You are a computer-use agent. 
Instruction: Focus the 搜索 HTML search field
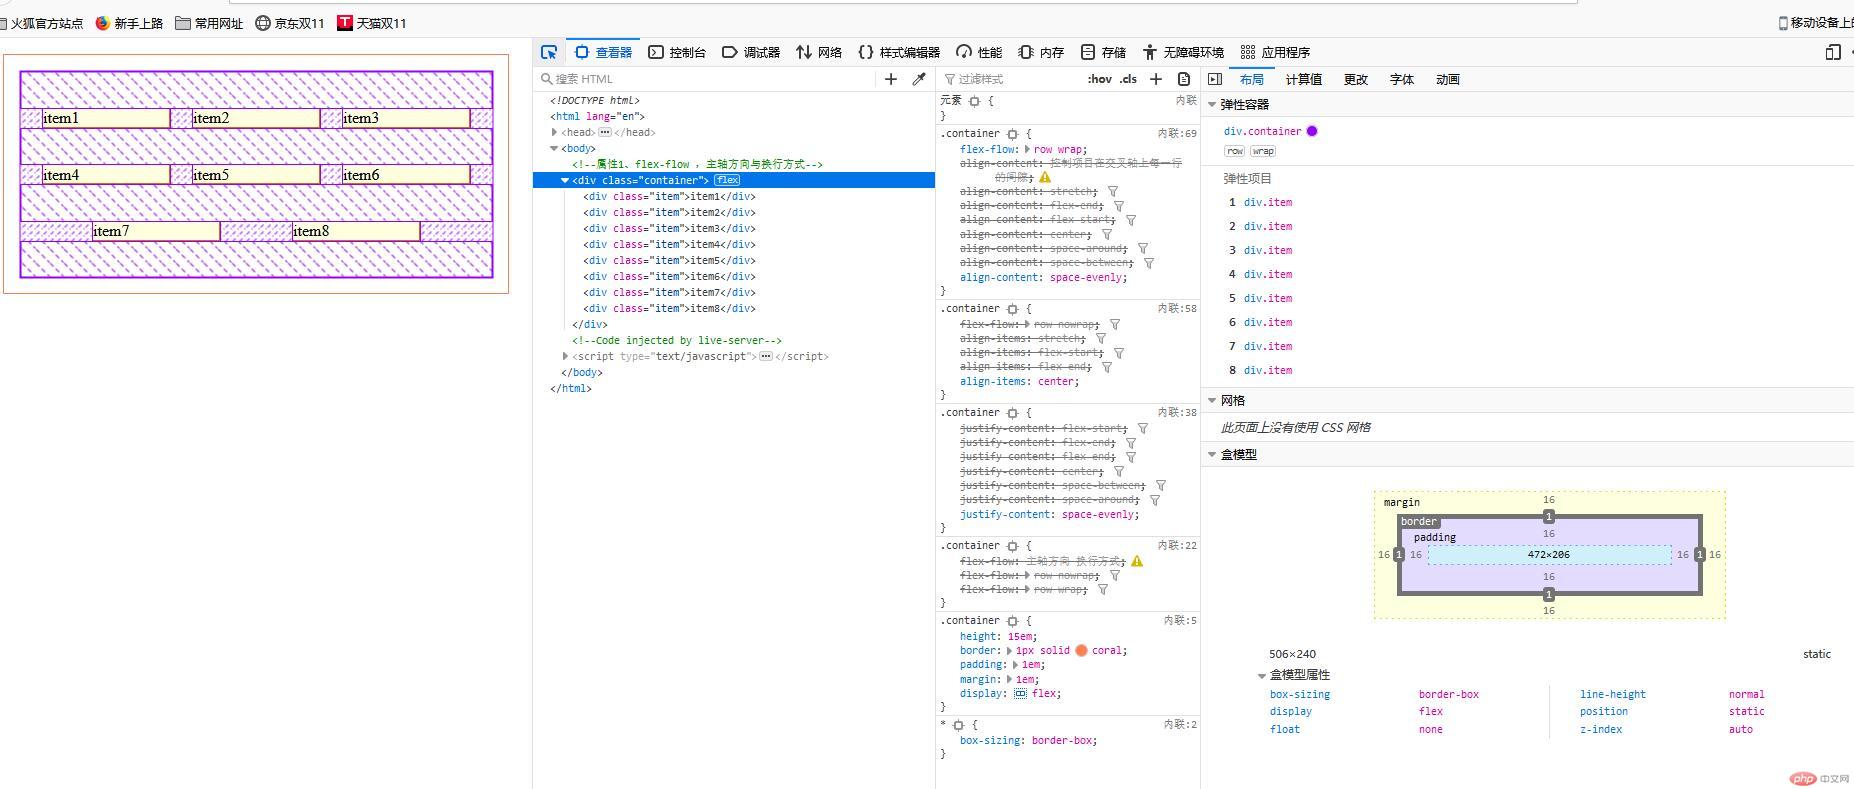click(706, 79)
